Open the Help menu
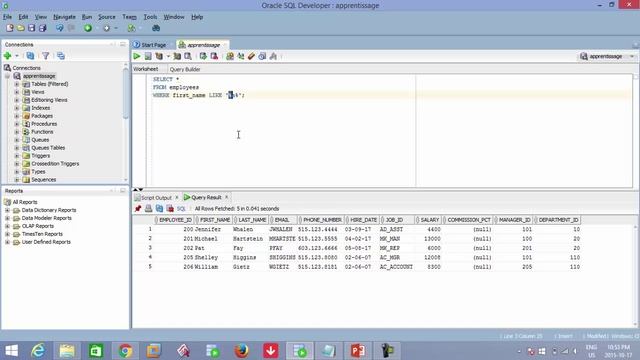This screenshot has width=640, height=360. pos(197,17)
